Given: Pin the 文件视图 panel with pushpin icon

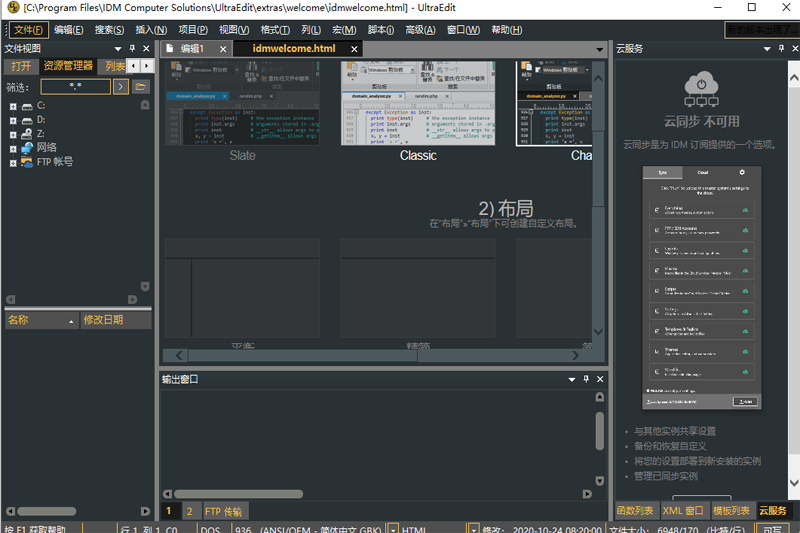Looking at the screenshot, I should (x=133, y=48).
